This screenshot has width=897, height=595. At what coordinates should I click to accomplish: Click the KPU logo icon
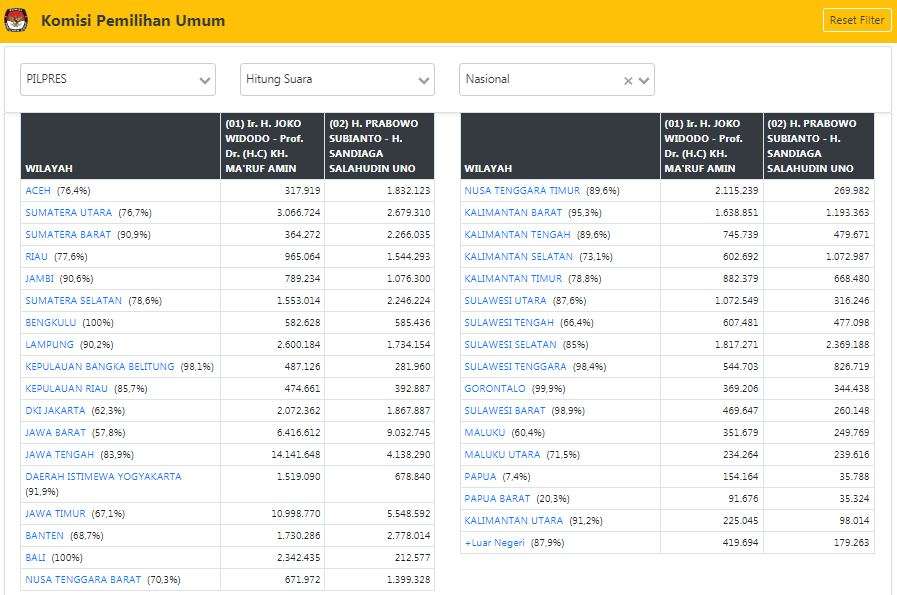[17, 20]
